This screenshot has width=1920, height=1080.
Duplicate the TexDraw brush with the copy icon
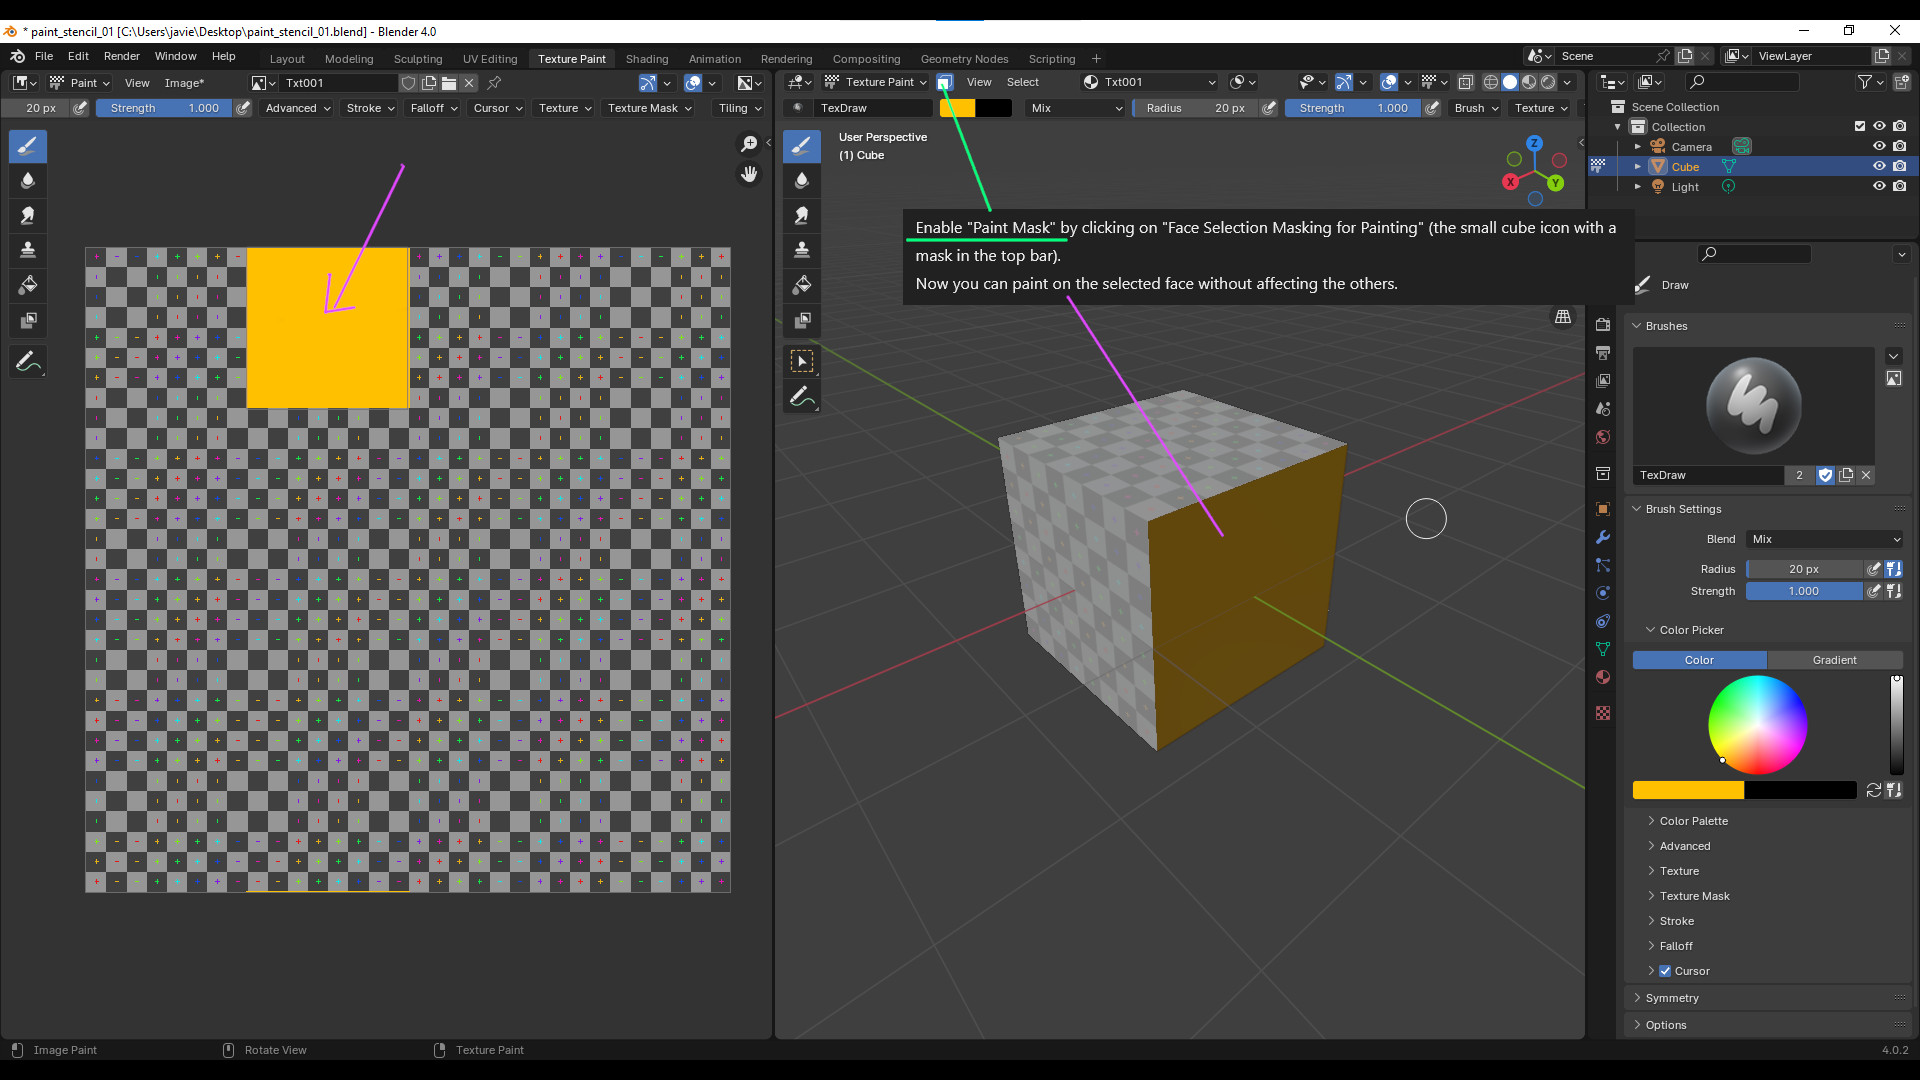coord(1846,475)
